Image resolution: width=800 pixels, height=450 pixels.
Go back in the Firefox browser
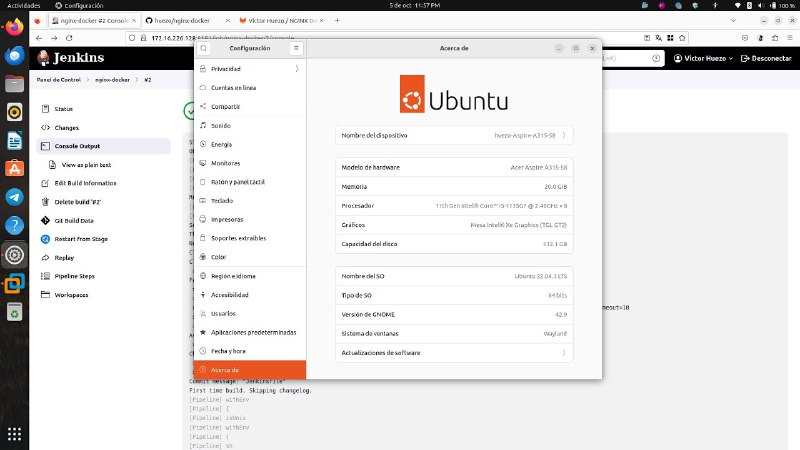(39, 38)
